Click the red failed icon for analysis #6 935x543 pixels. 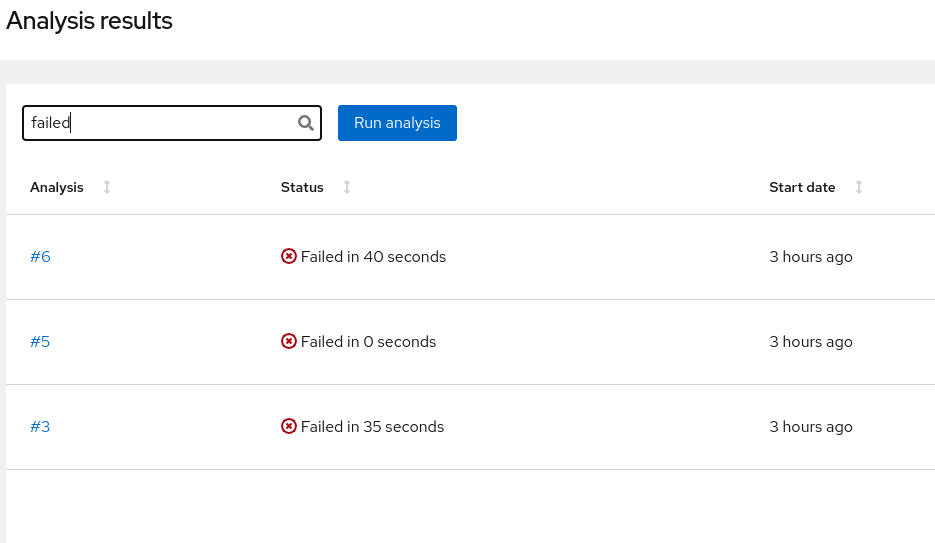289,257
